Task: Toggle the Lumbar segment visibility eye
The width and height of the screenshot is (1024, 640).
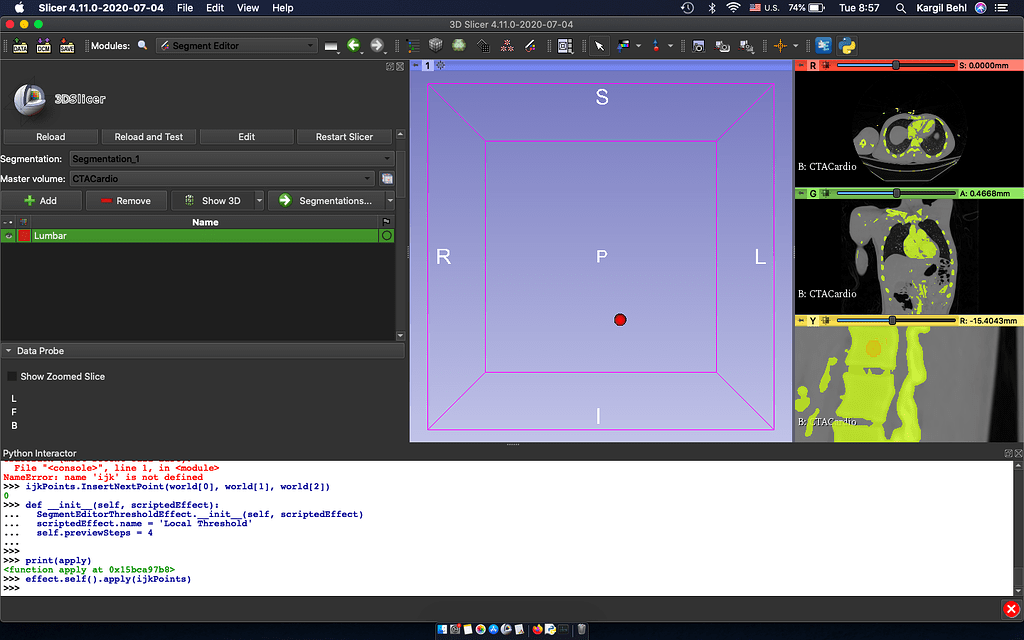Action: [9, 235]
